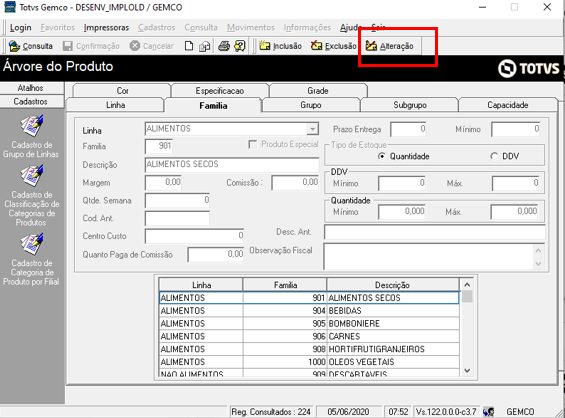Click the Descrição column header
Image resolution: width=565 pixels, height=418 pixels.
coord(393,285)
